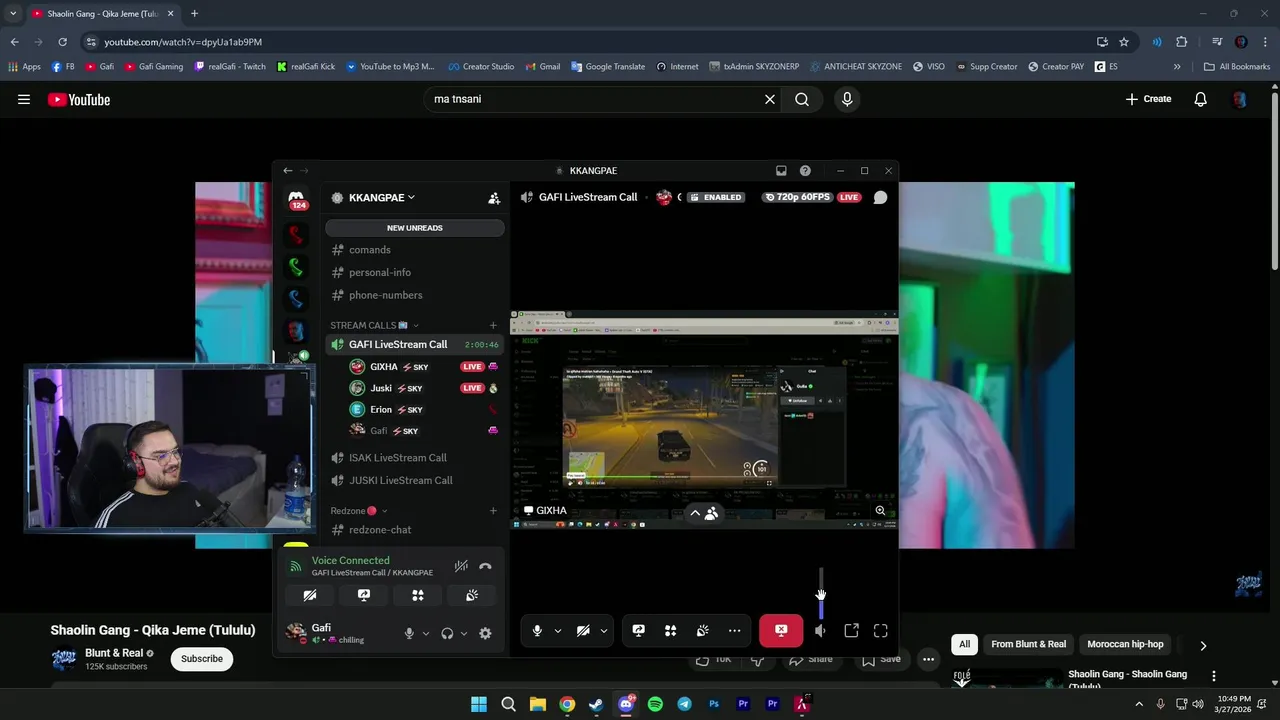Start an activity from Voice Connected panel
Screen dimensions: 1280x720
418,595
